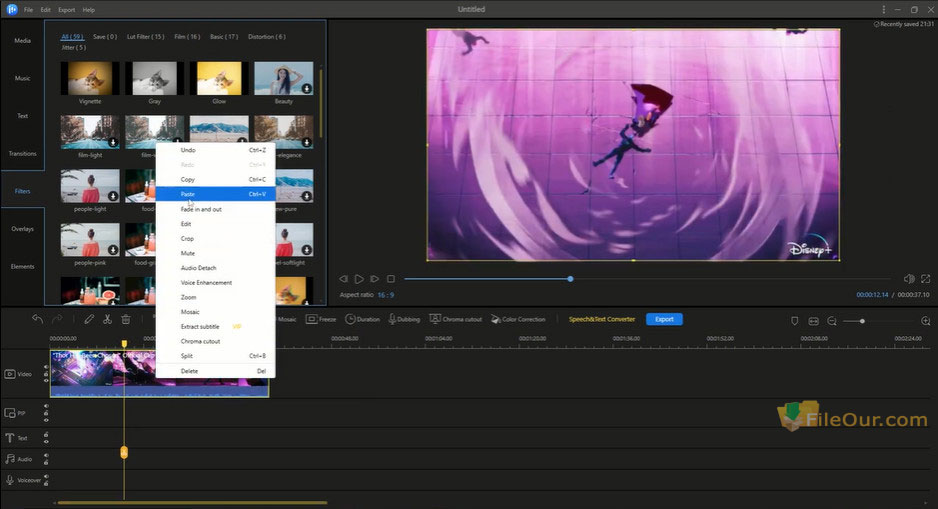Switch to the Distortion (6) tab
The height and width of the screenshot is (509, 938).
point(267,36)
